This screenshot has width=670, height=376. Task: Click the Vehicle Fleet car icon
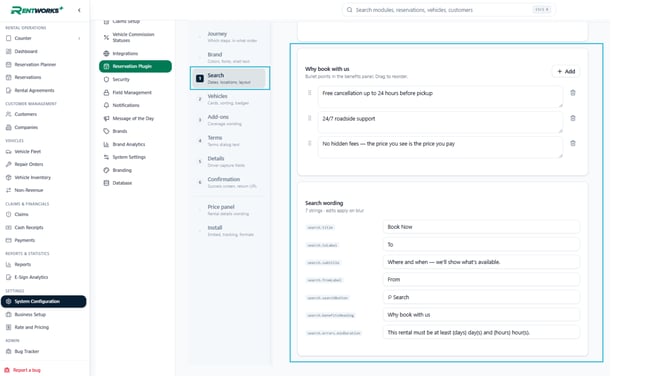[9, 151]
